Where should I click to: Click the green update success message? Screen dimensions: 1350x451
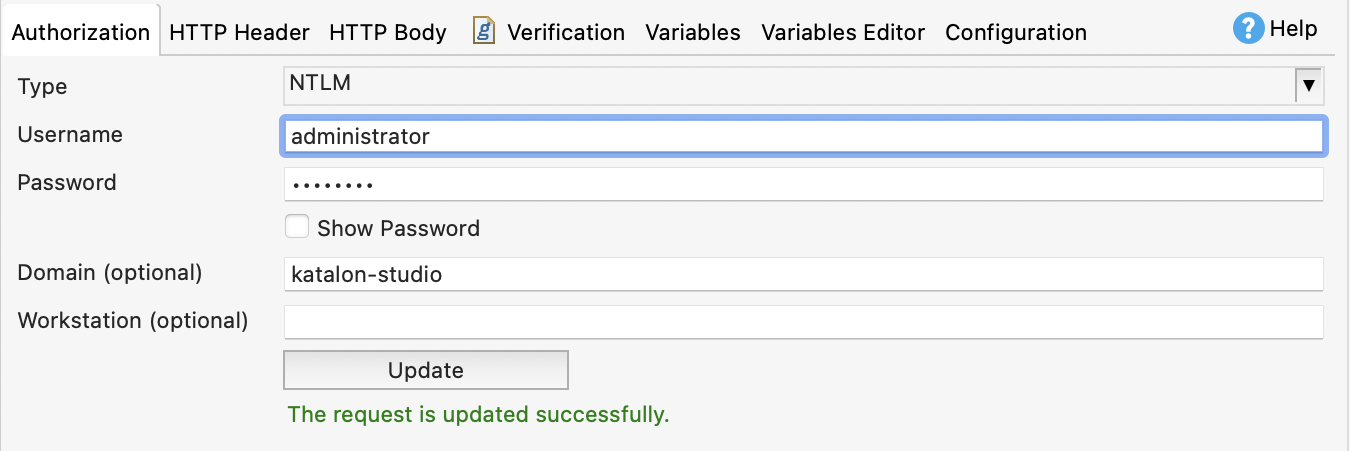click(x=478, y=414)
